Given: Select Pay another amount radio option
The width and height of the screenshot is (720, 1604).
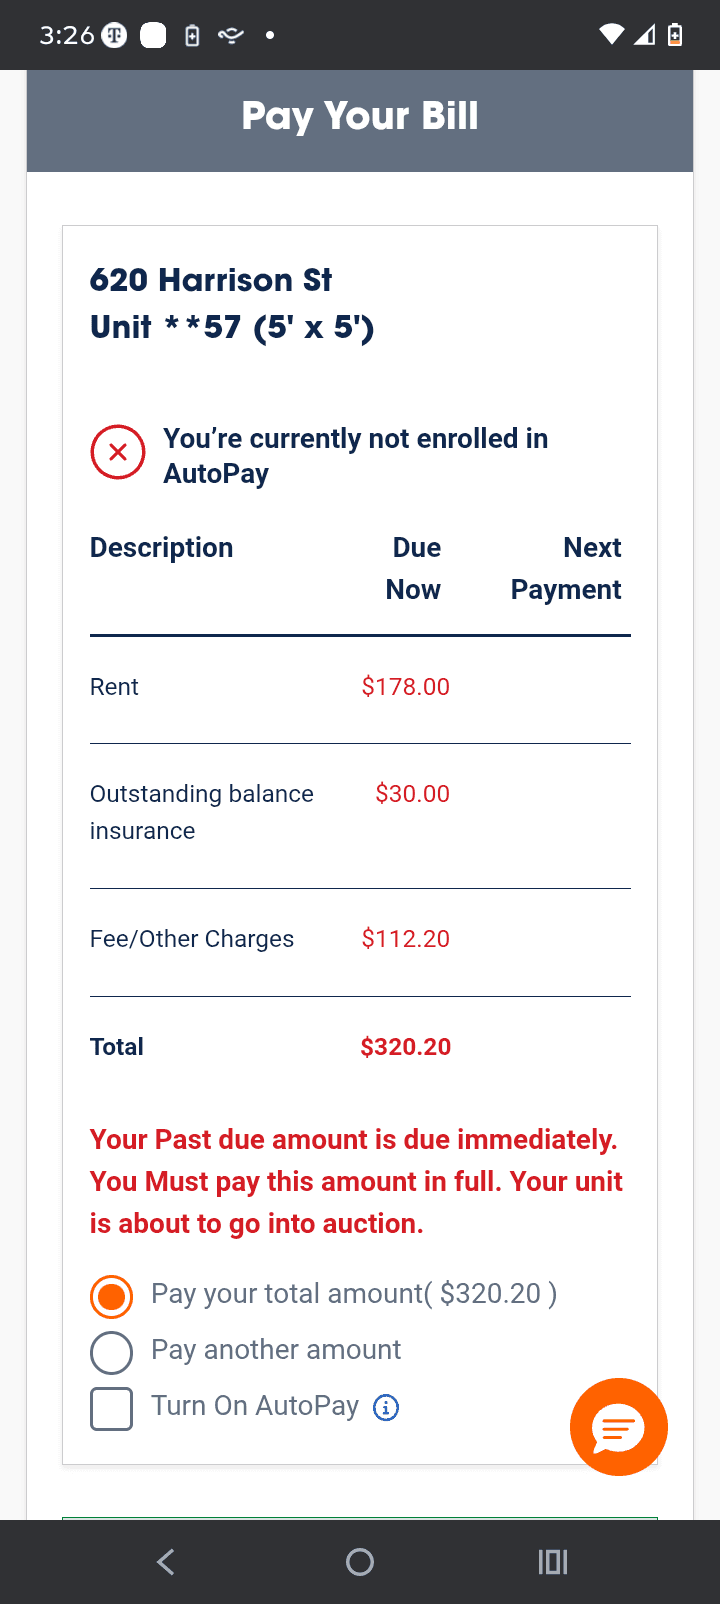Looking at the screenshot, I should [x=111, y=1352].
